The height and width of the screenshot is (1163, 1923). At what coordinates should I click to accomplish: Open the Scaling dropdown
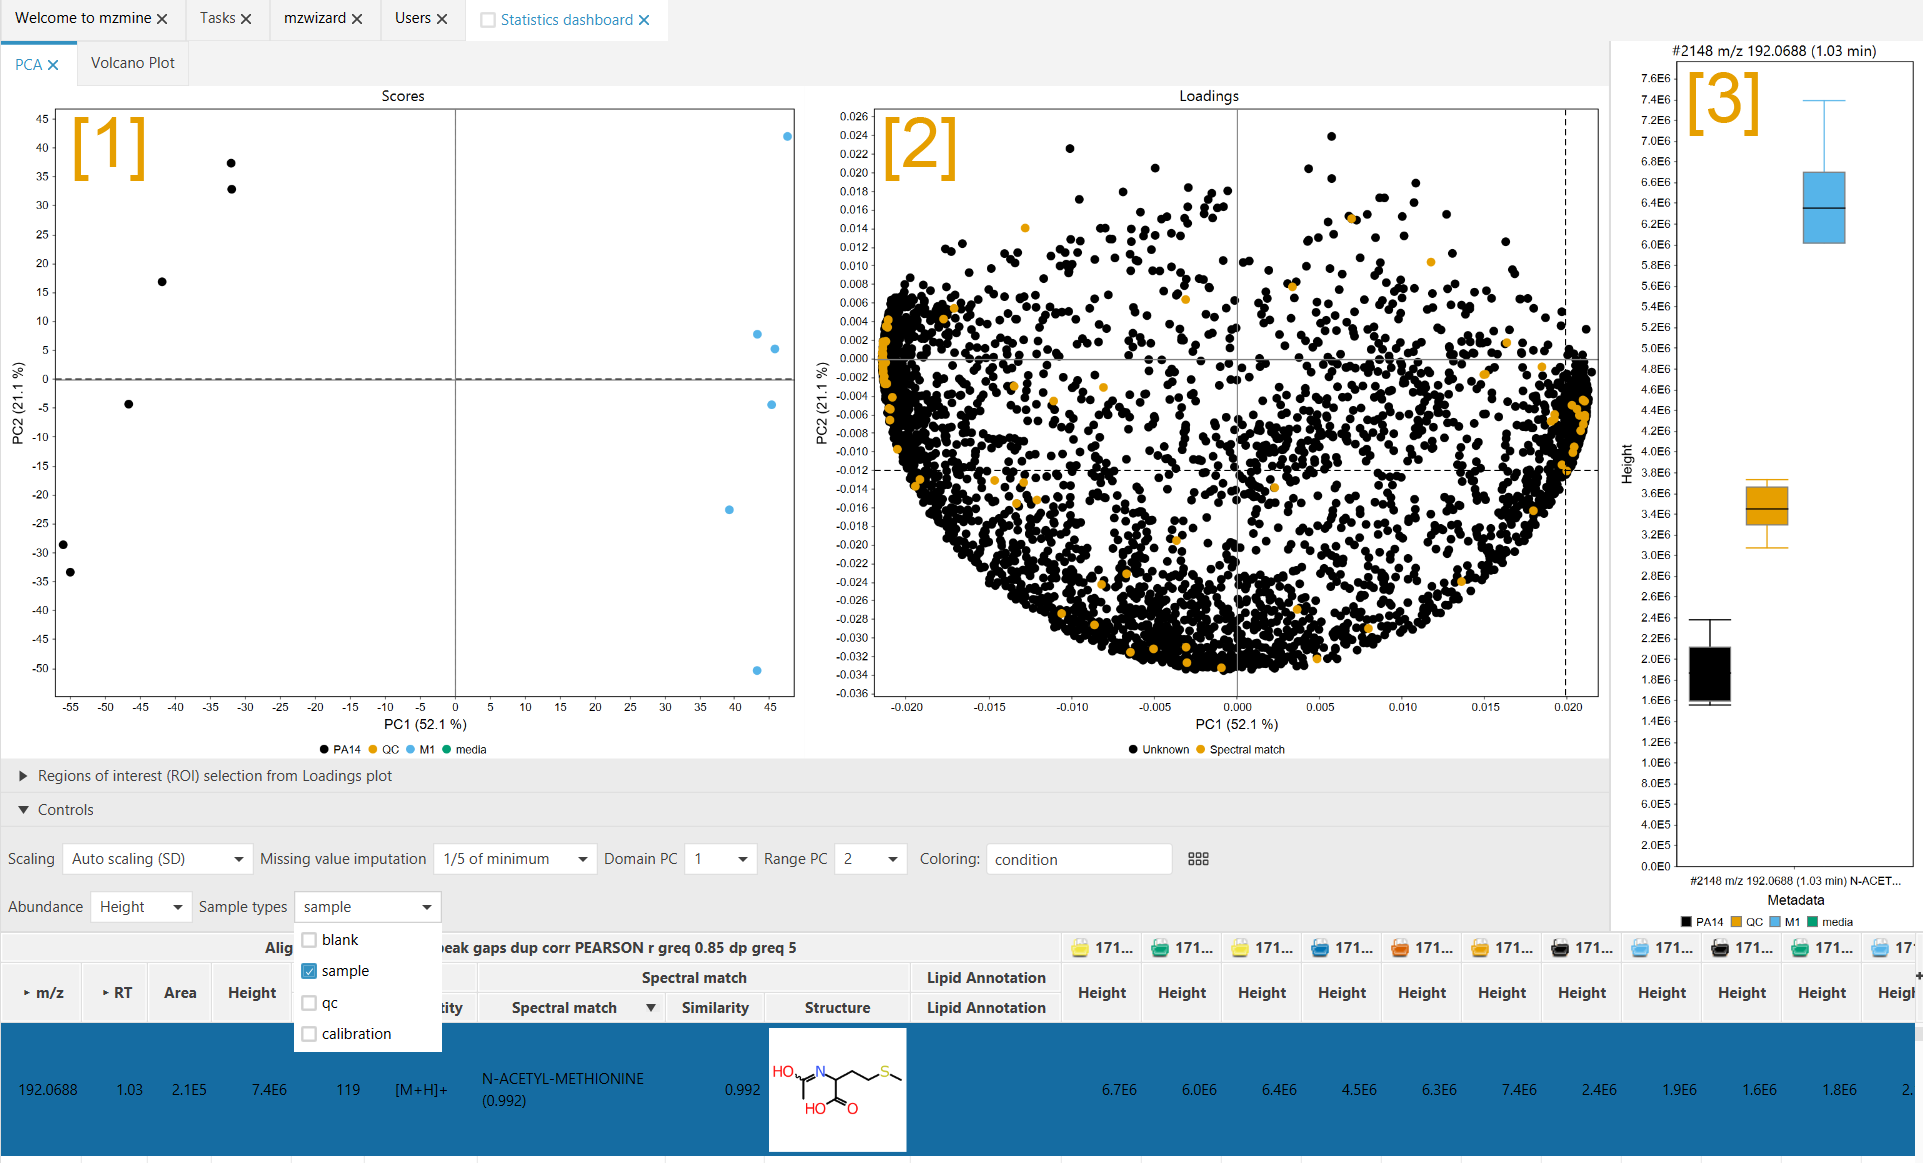pyautogui.click(x=156, y=859)
